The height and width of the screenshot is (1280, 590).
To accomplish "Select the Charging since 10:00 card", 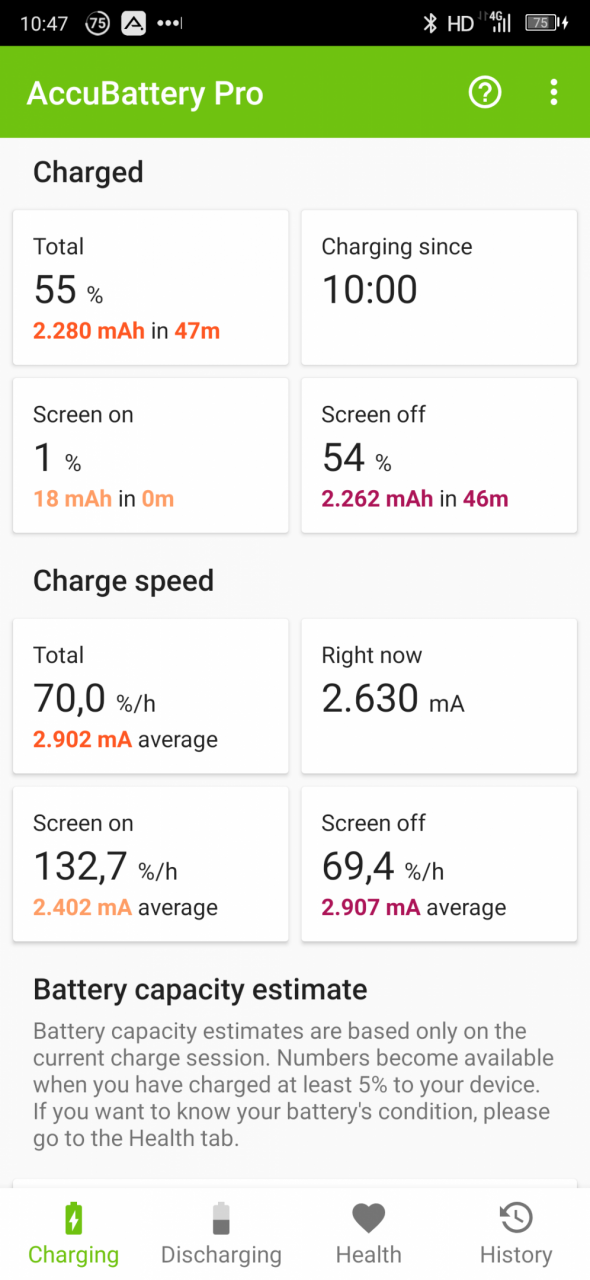I will click(x=439, y=287).
